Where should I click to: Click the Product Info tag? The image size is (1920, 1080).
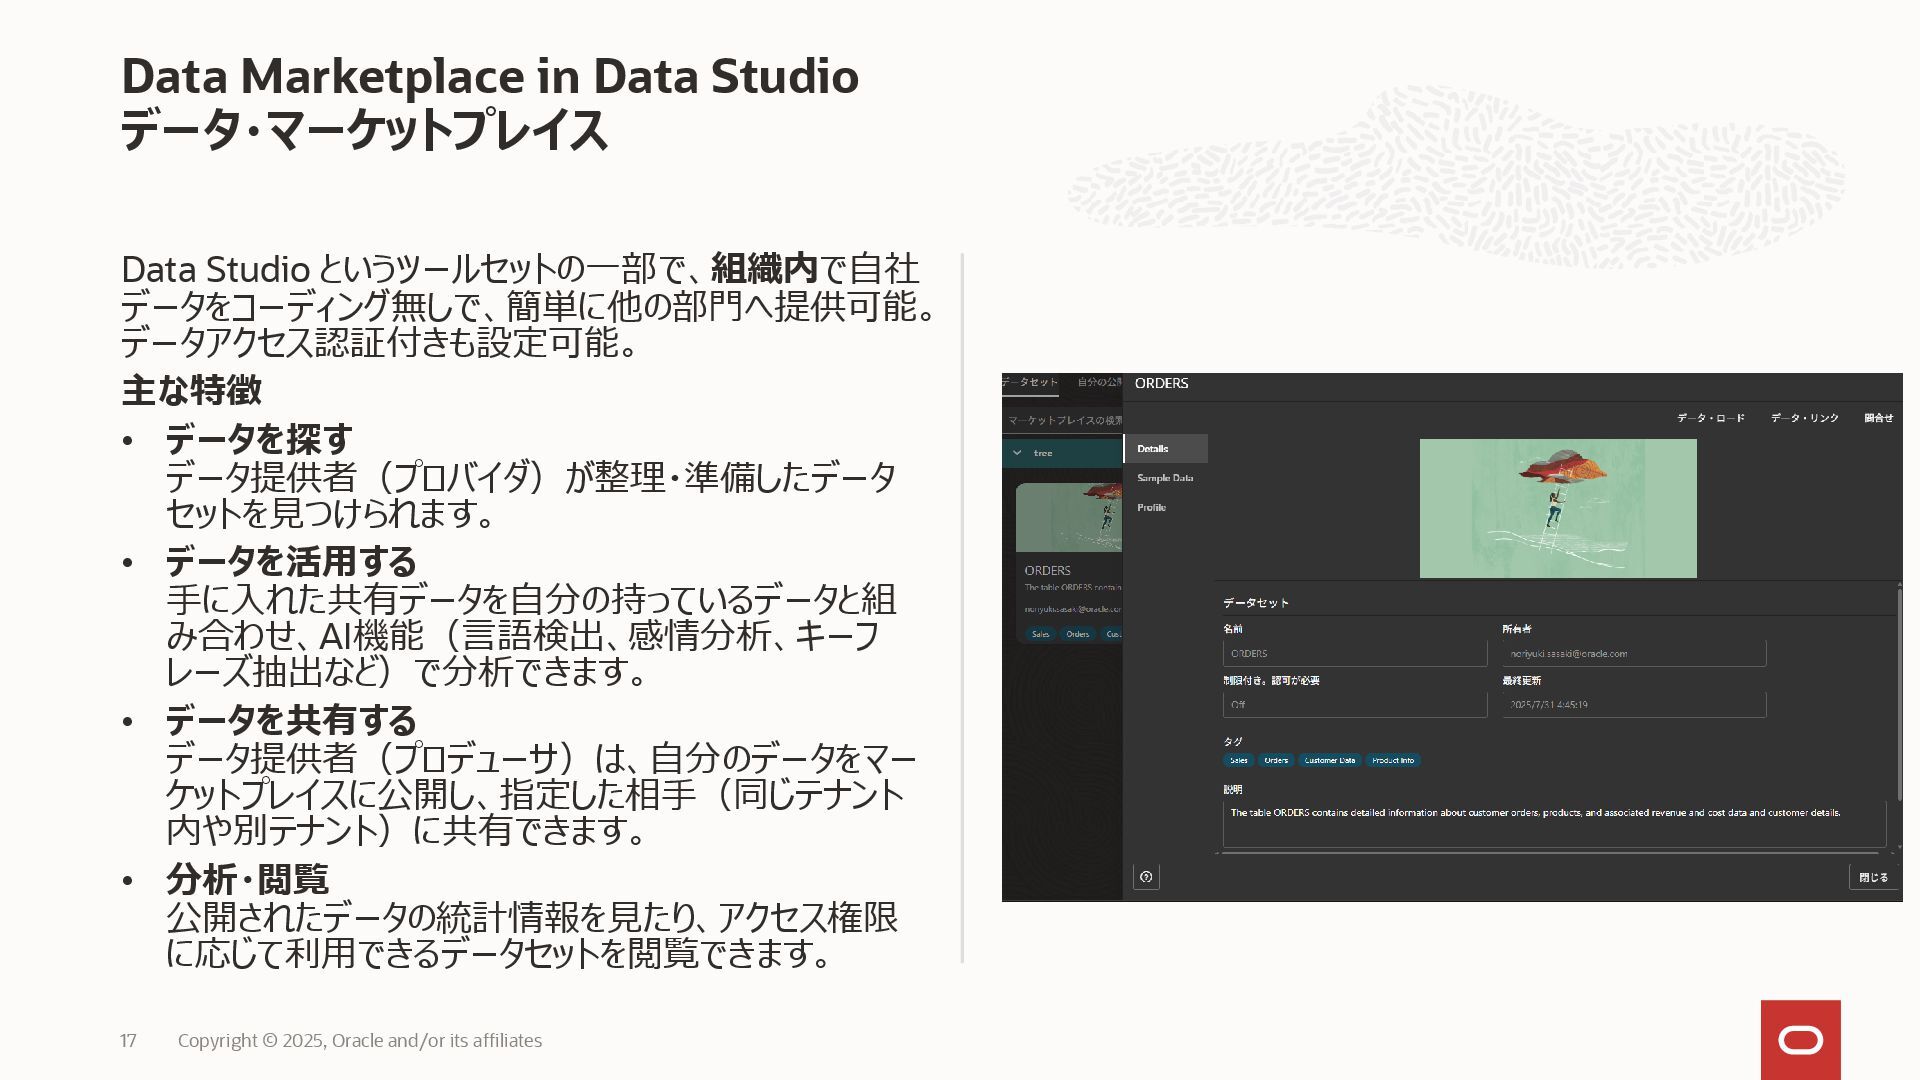[1392, 760]
